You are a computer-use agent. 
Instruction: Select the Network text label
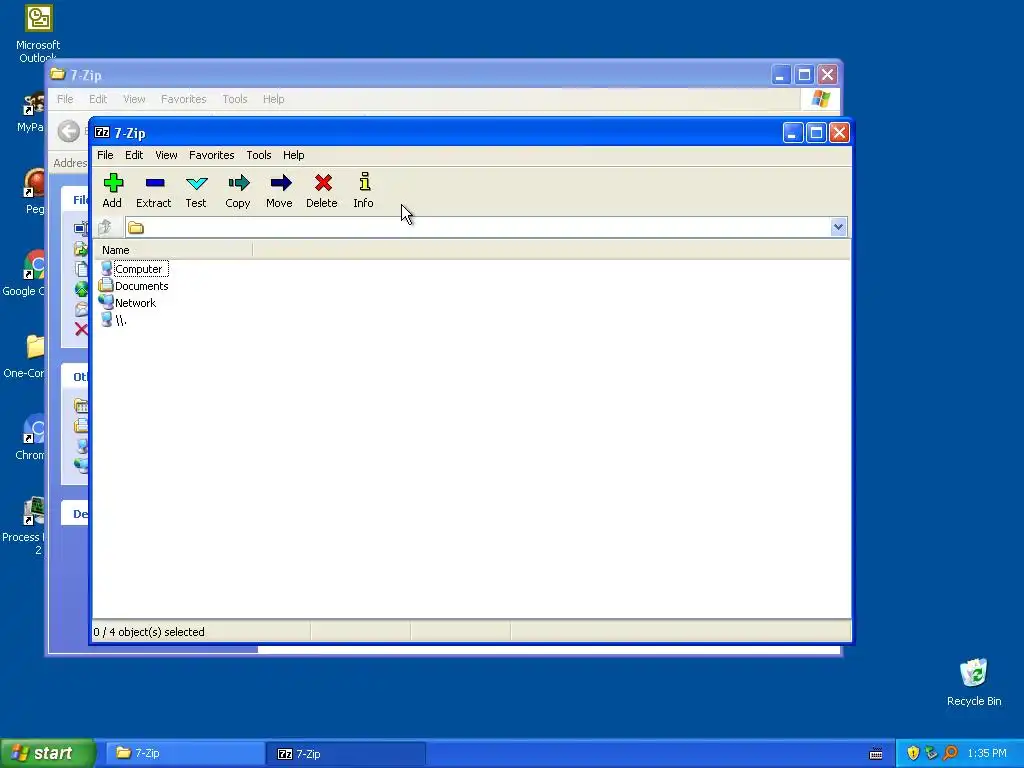pos(135,303)
